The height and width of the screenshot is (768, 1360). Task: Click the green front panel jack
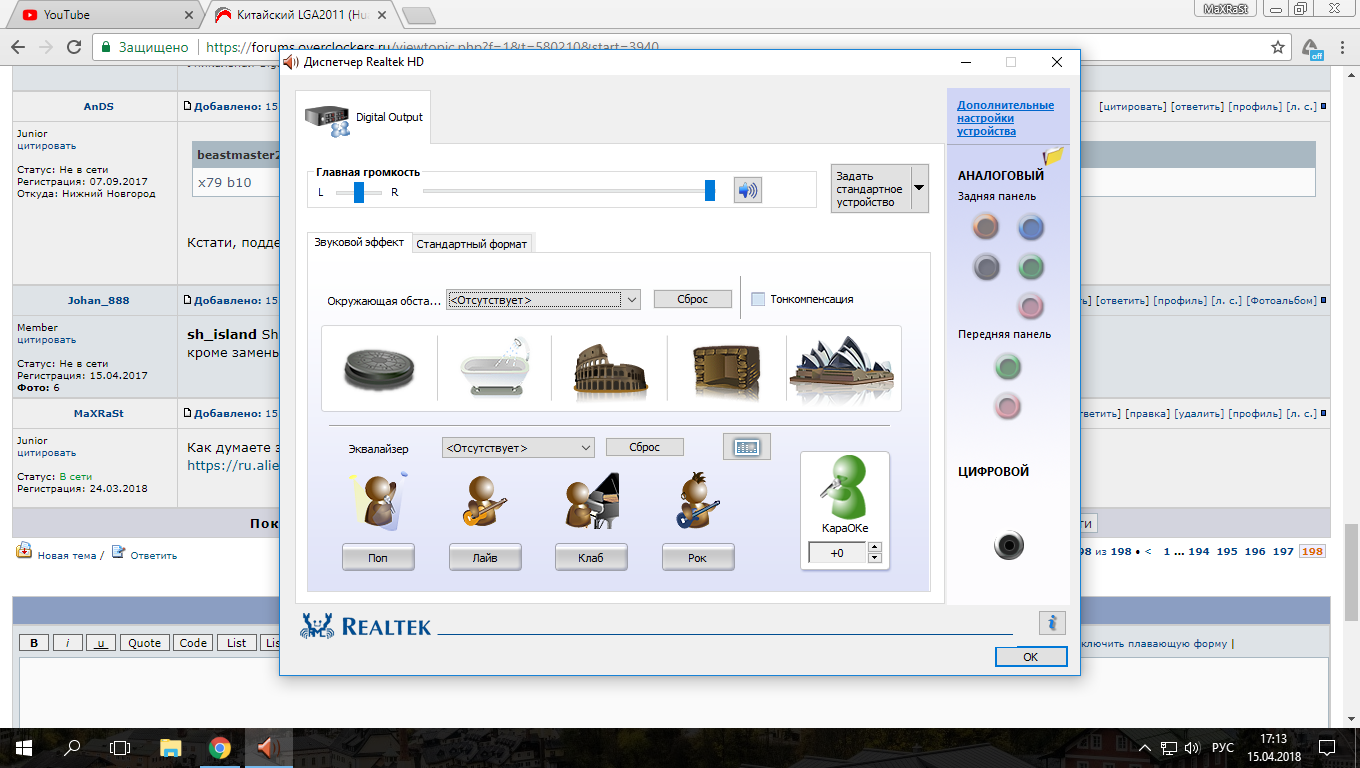1007,367
